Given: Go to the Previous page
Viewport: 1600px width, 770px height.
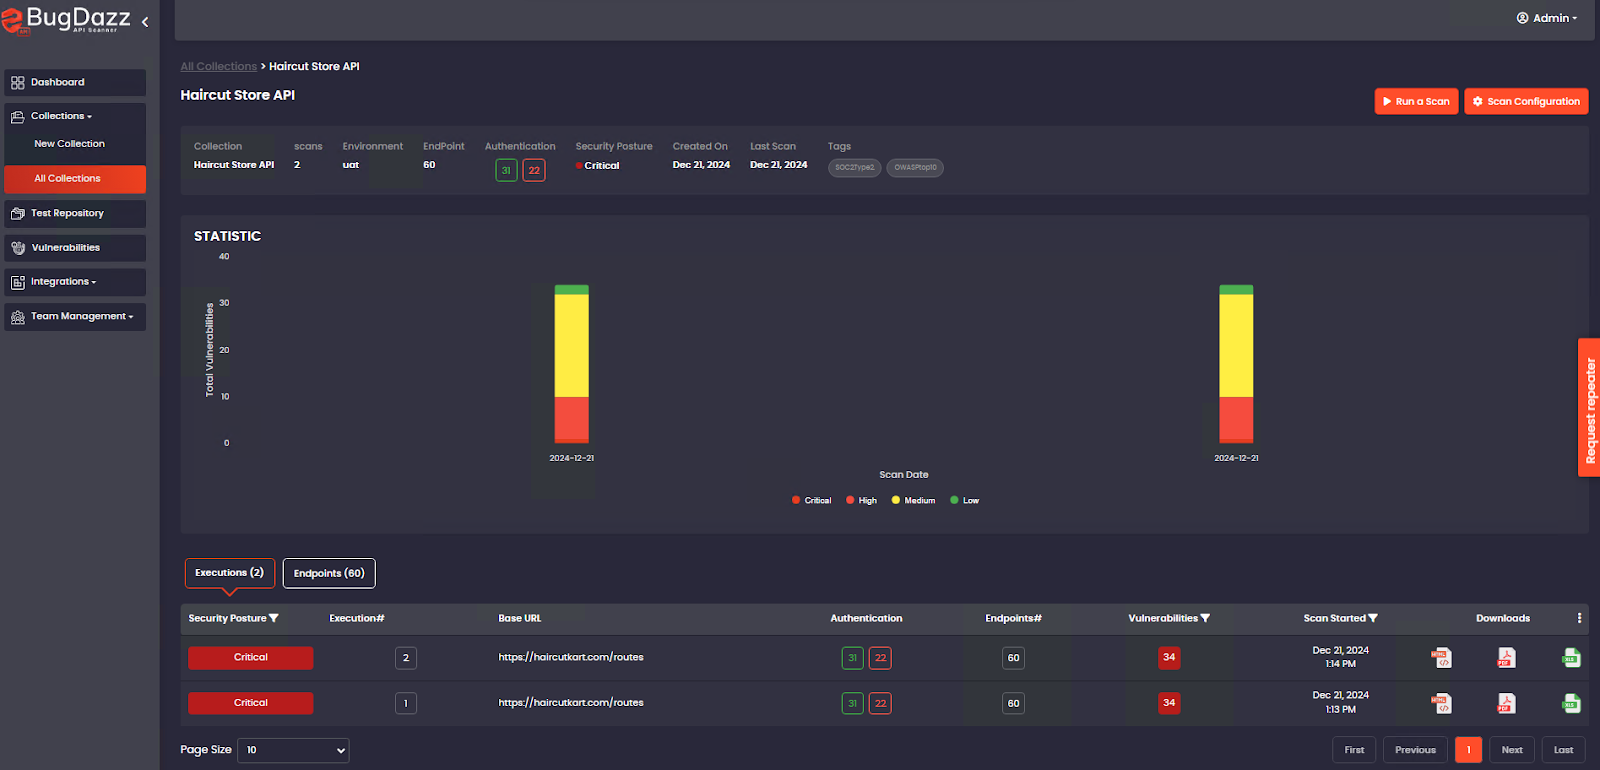Looking at the screenshot, I should (x=1415, y=750).
